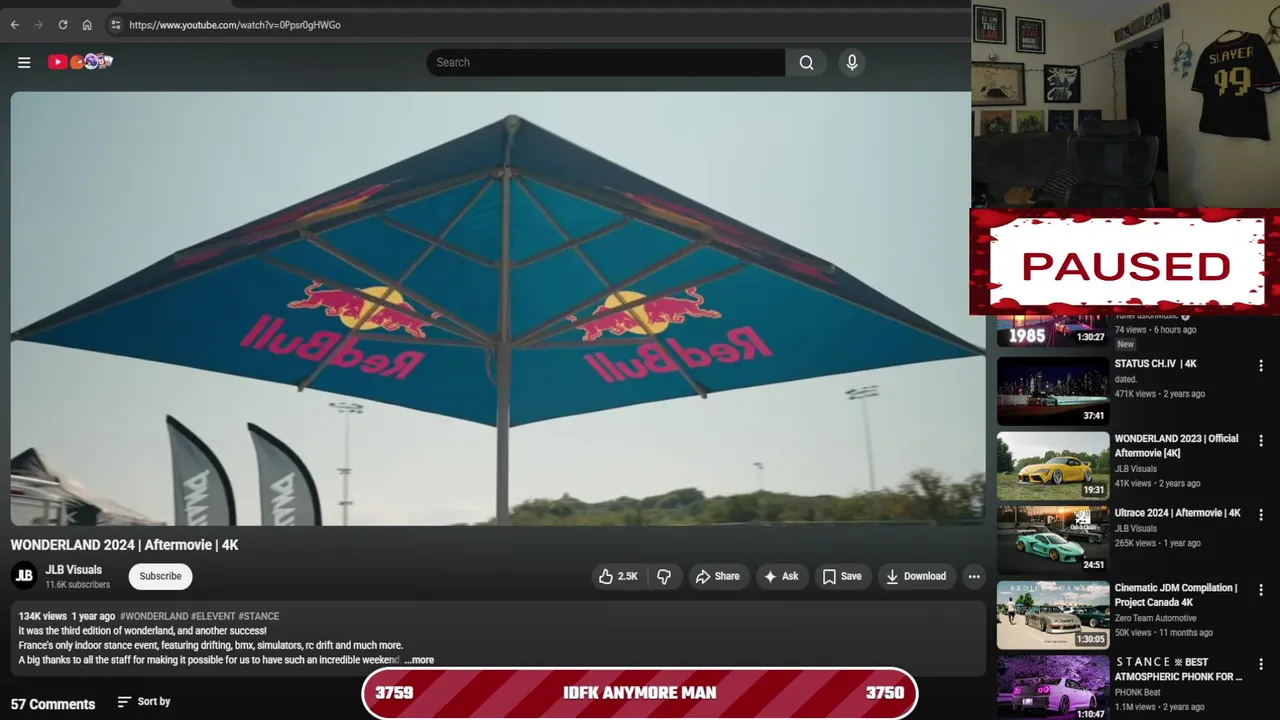Click the YouTube logo
1280x720 pixels.
click(x=80, y=62)
